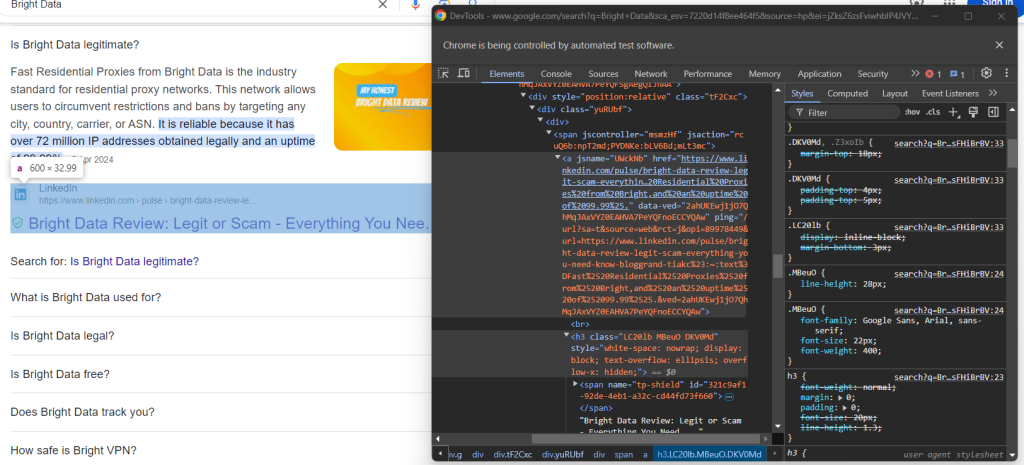Show more DevTools panels via chevron
1024x465 pixels.
click(914, 74)
